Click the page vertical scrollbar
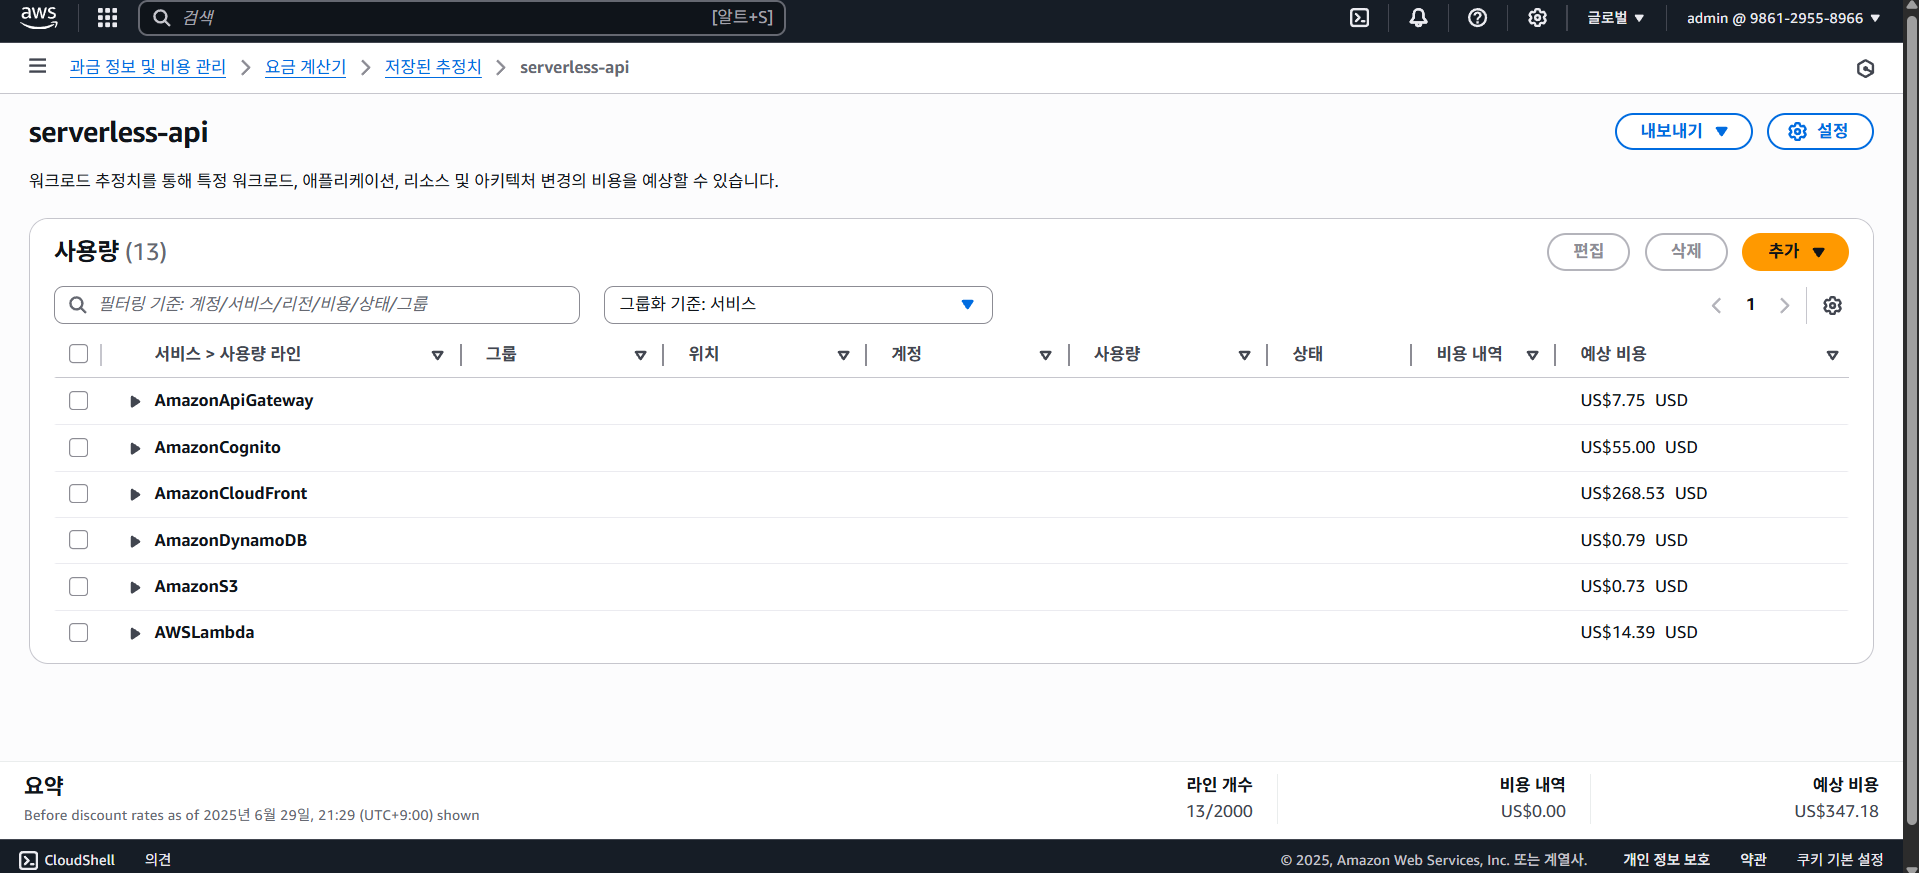 pyautogui.click(x=1911, y=420)
